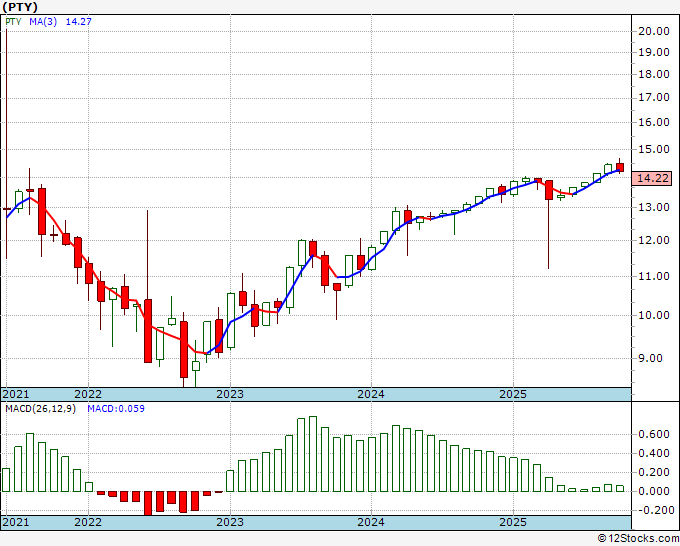Click the 17.00 price axis label

pyautogui.click(x=654, y=97)
